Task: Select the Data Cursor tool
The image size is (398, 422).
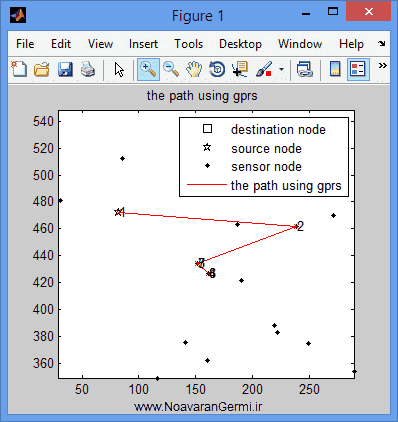Action: (240, 69)
